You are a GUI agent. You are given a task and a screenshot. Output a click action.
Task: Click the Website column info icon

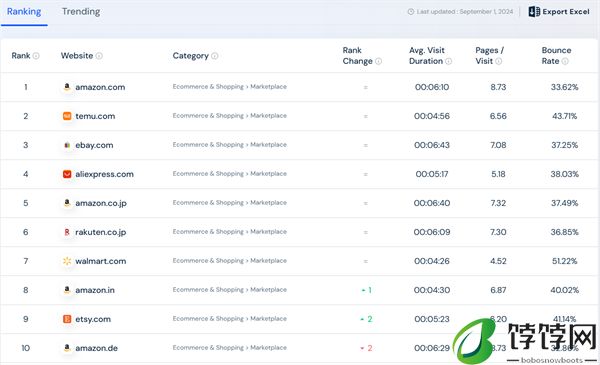coord(99,56)
